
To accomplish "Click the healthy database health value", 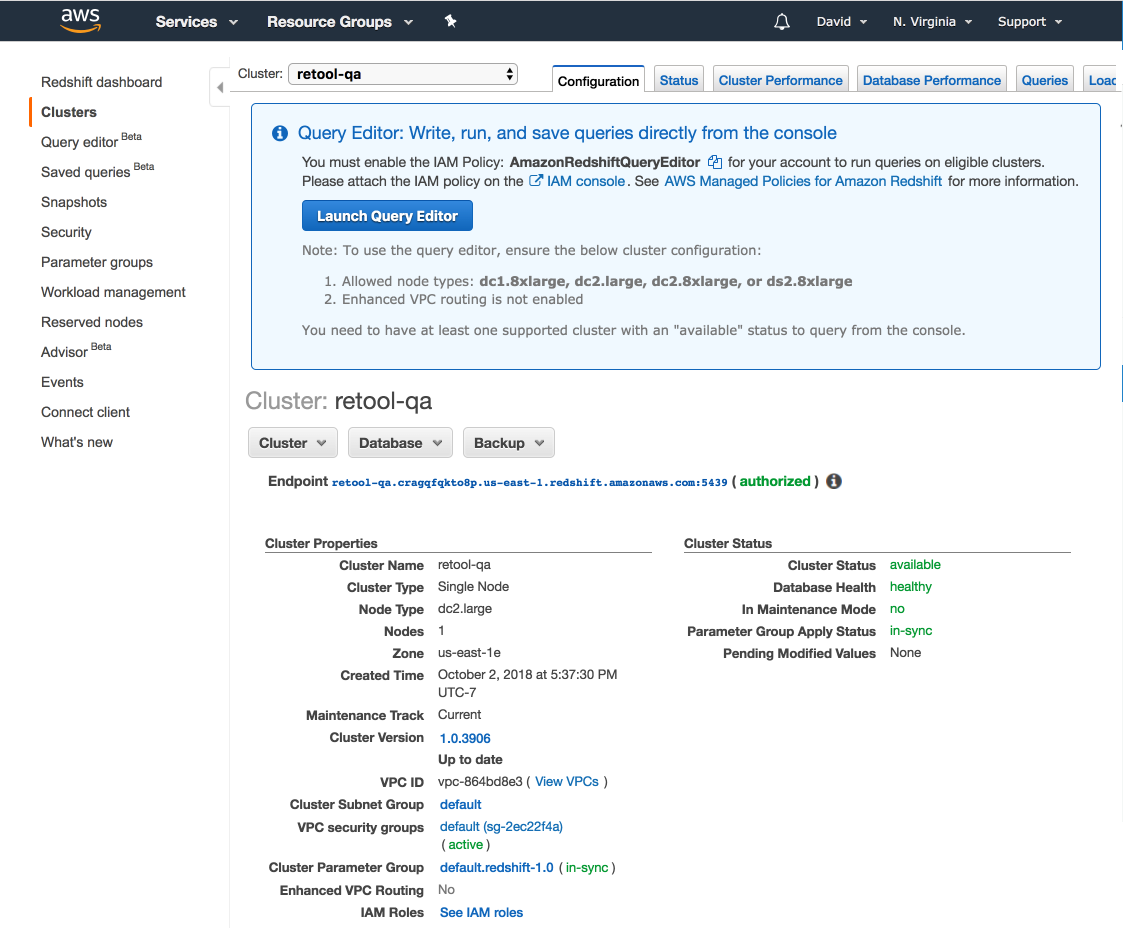I will pos(910,586).
